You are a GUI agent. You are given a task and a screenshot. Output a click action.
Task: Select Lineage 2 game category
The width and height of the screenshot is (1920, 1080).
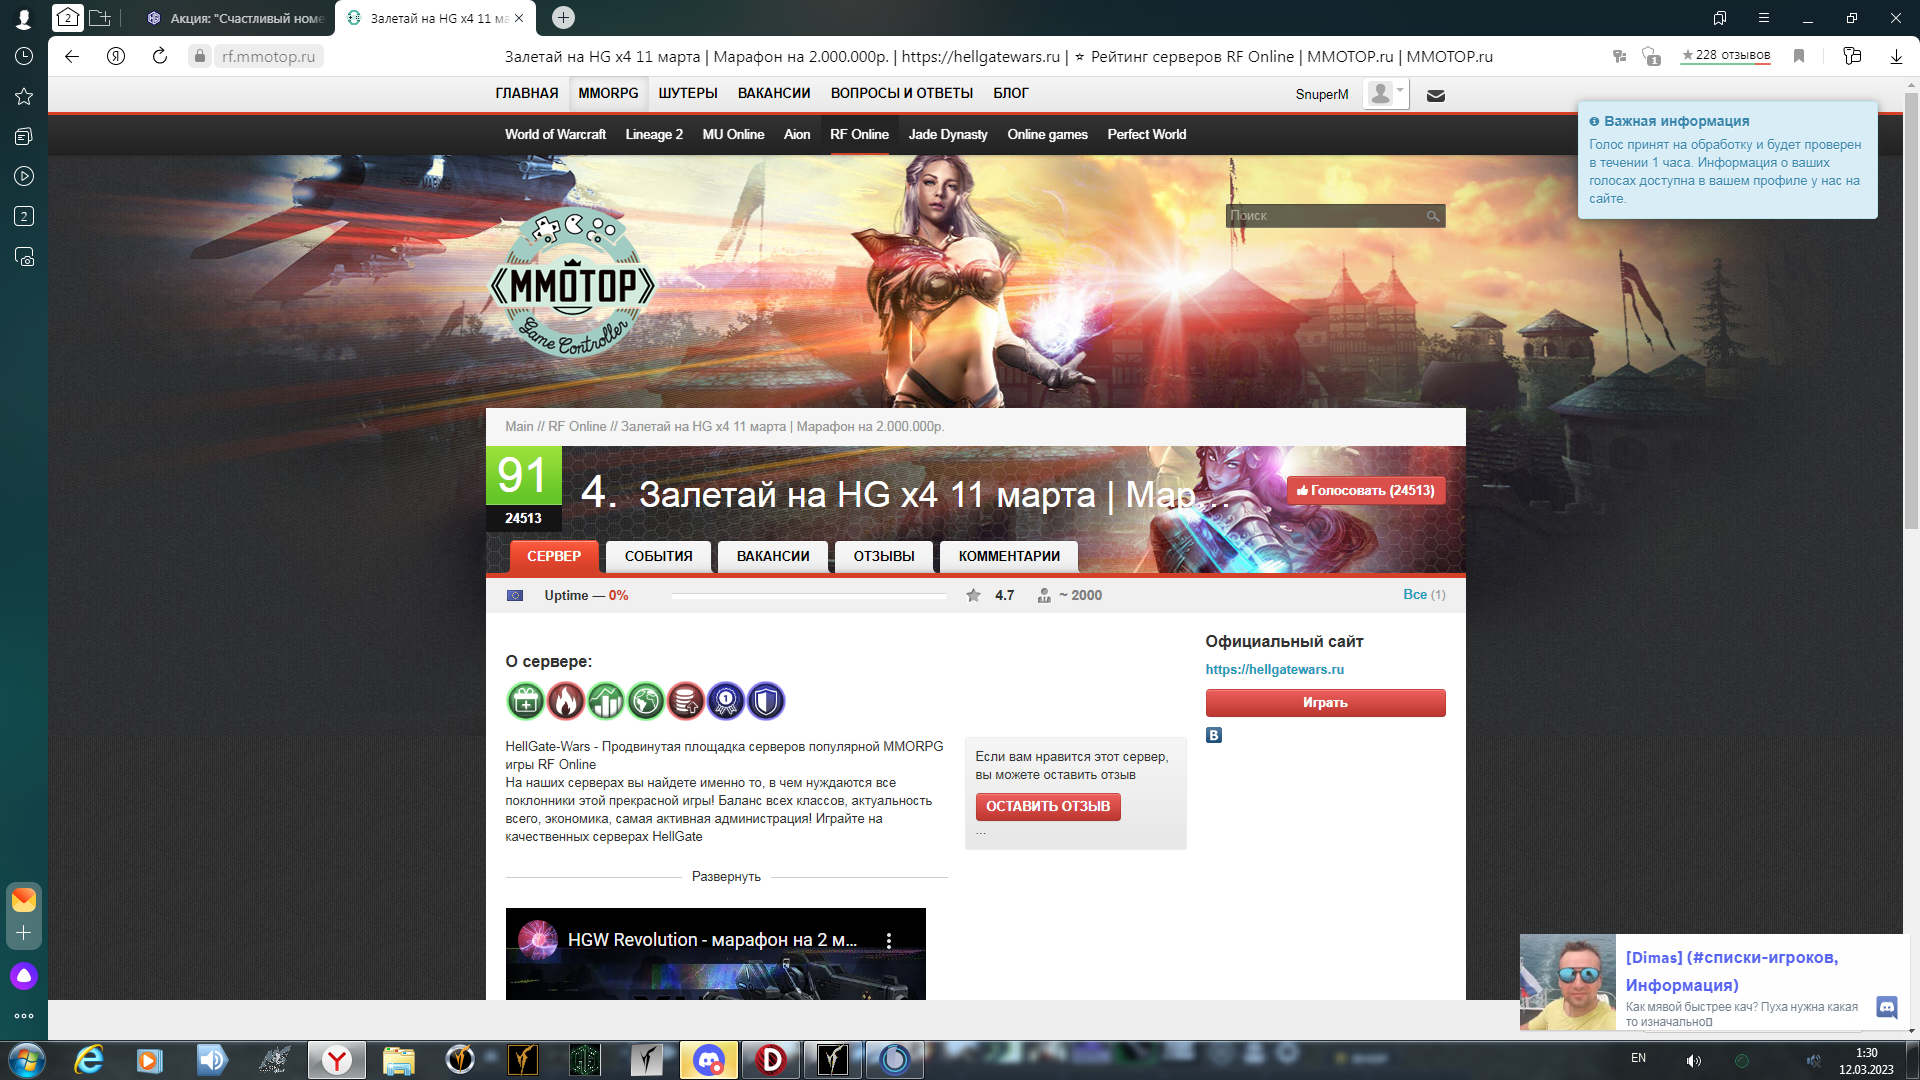[x=654, y=134]
